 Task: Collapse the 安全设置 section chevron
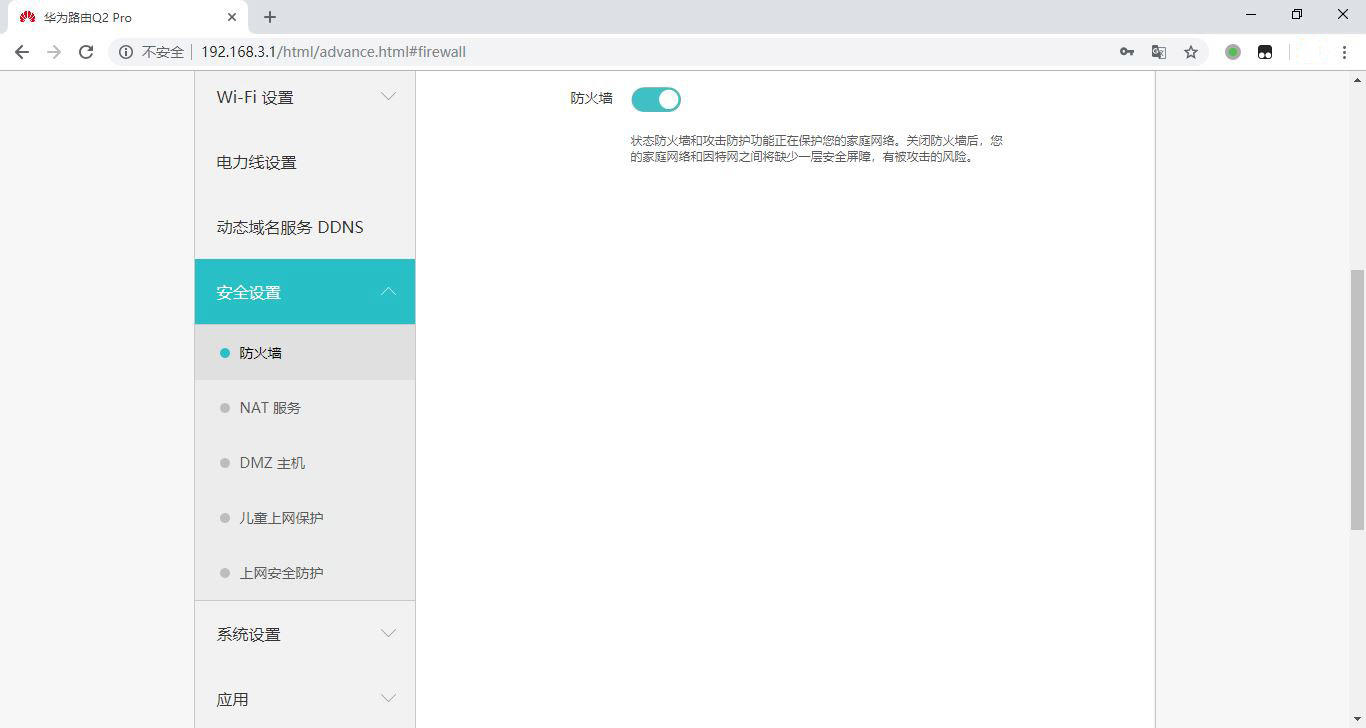click(x=388, y=292)
